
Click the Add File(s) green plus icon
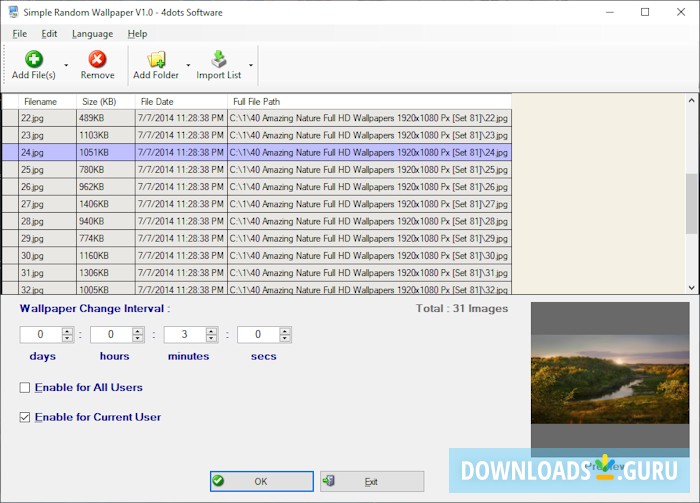tap(34, 59)
